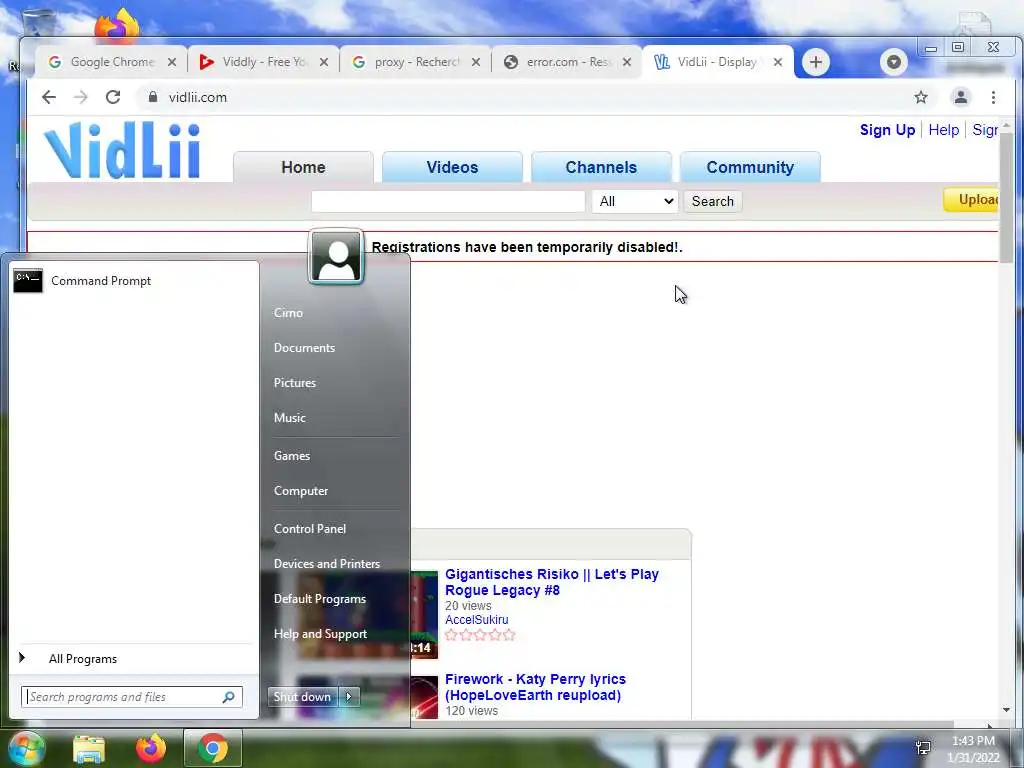Viewport: 1024px width, 768px height.
Task: Go back with the Chrome back arrow
Action: (49, 97)
